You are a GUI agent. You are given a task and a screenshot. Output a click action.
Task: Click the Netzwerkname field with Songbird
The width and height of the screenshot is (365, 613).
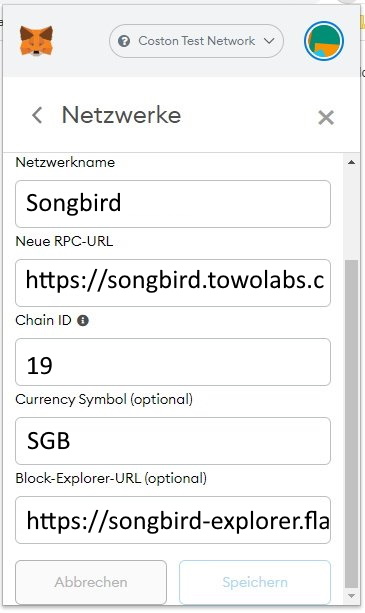click(x=173, y=204)
